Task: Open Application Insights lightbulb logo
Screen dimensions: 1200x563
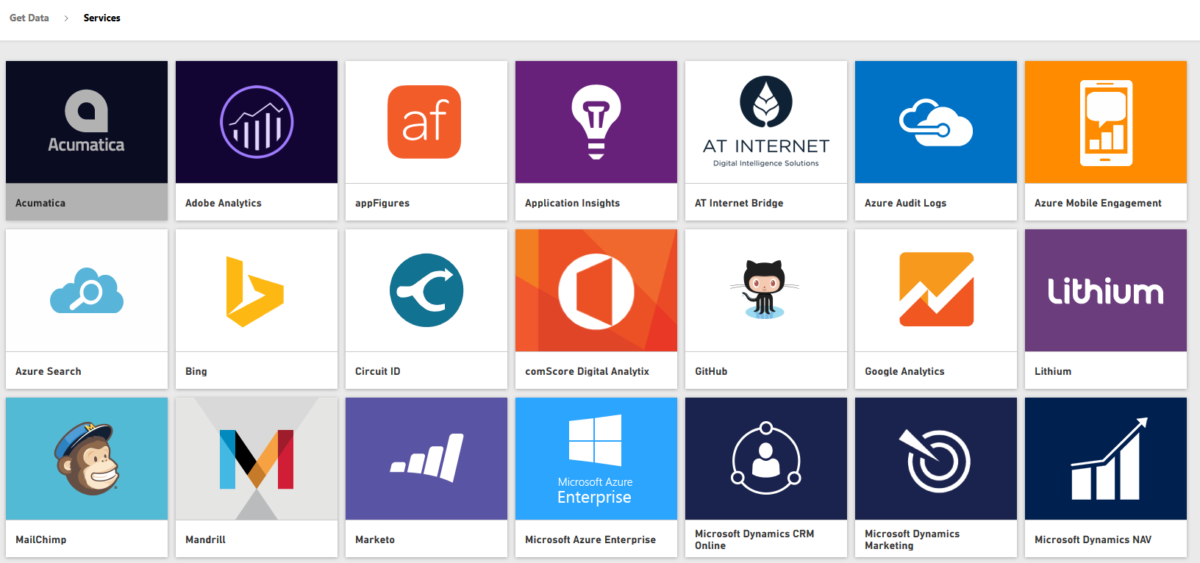Action: click(x=597, y=122)
